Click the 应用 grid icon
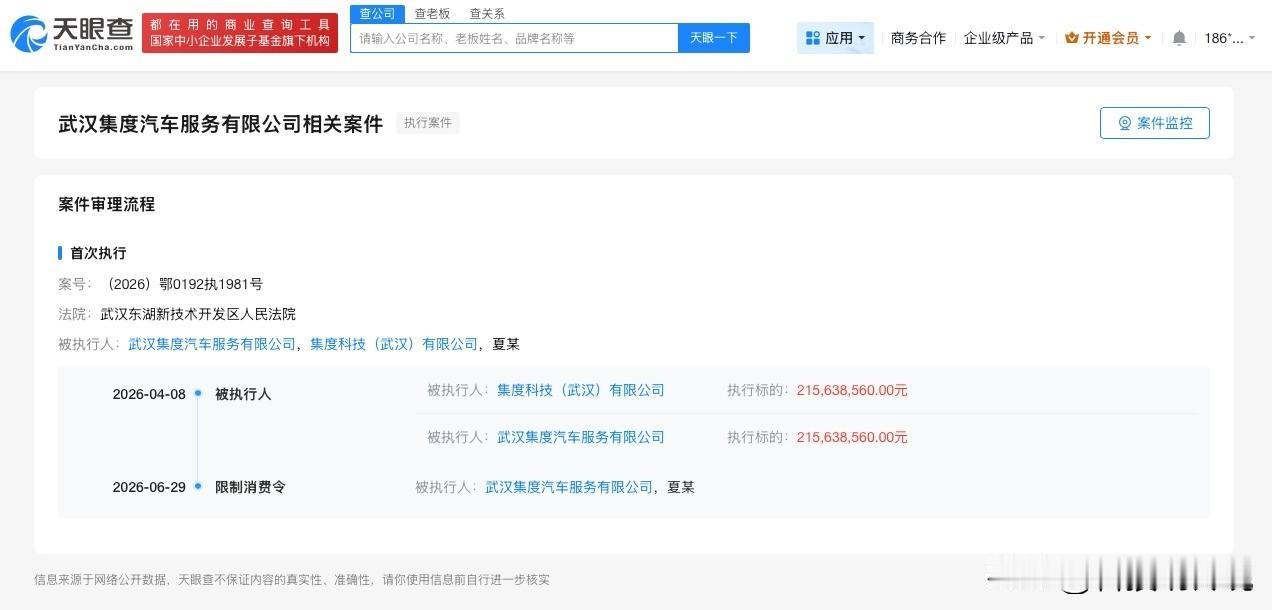Screen dimensions: 1272x610 pos(812,38)
